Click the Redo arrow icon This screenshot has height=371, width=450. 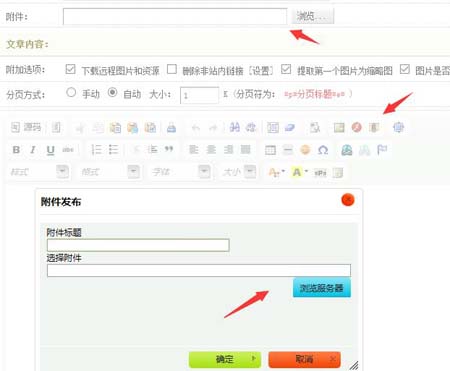point(212,128)
